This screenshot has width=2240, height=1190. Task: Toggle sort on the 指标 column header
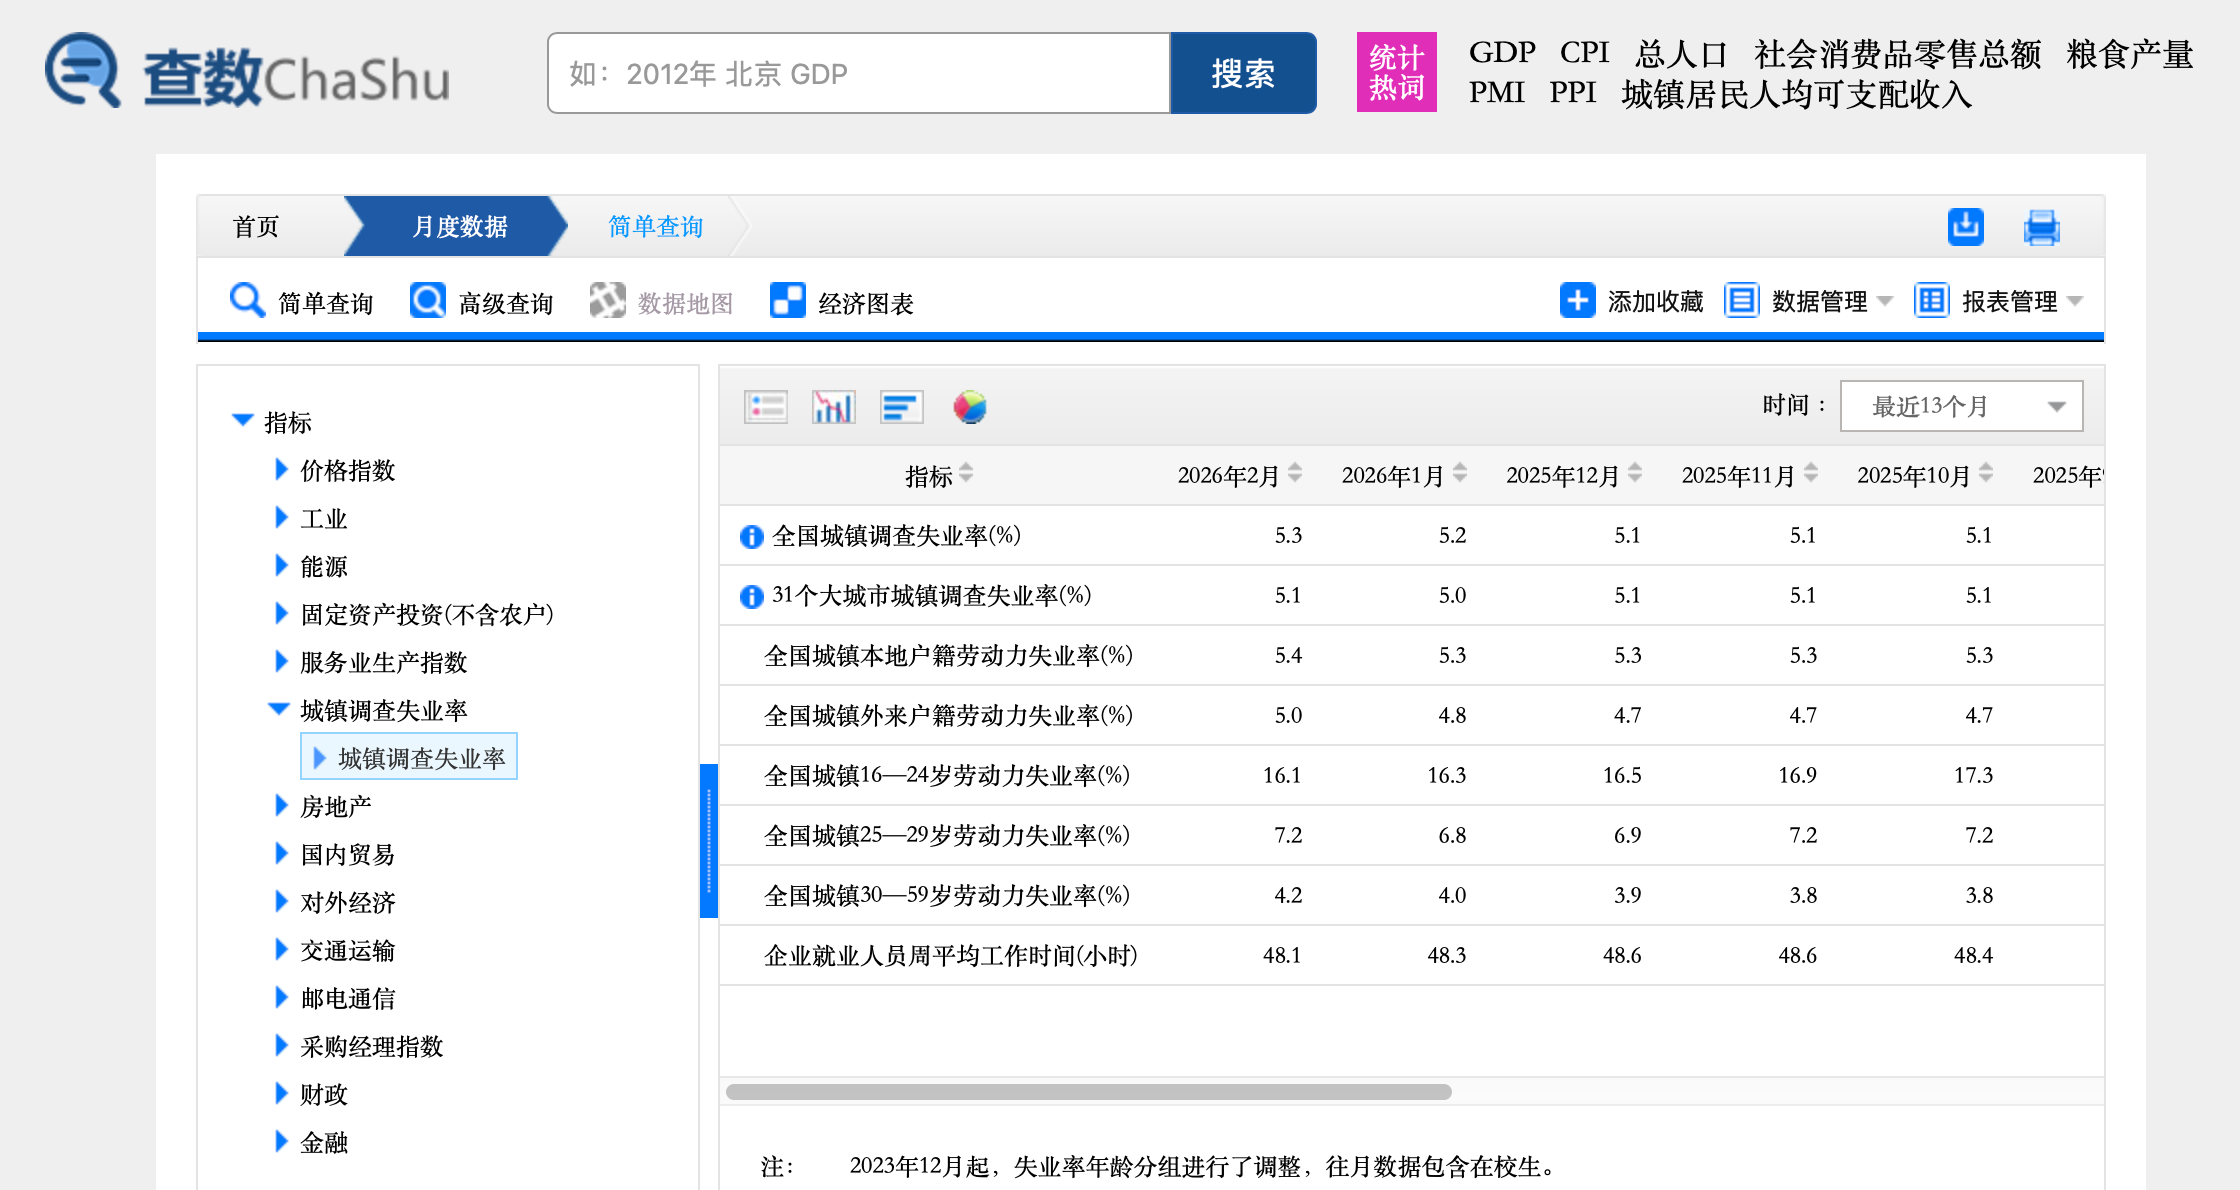click(x=966, y=473)
